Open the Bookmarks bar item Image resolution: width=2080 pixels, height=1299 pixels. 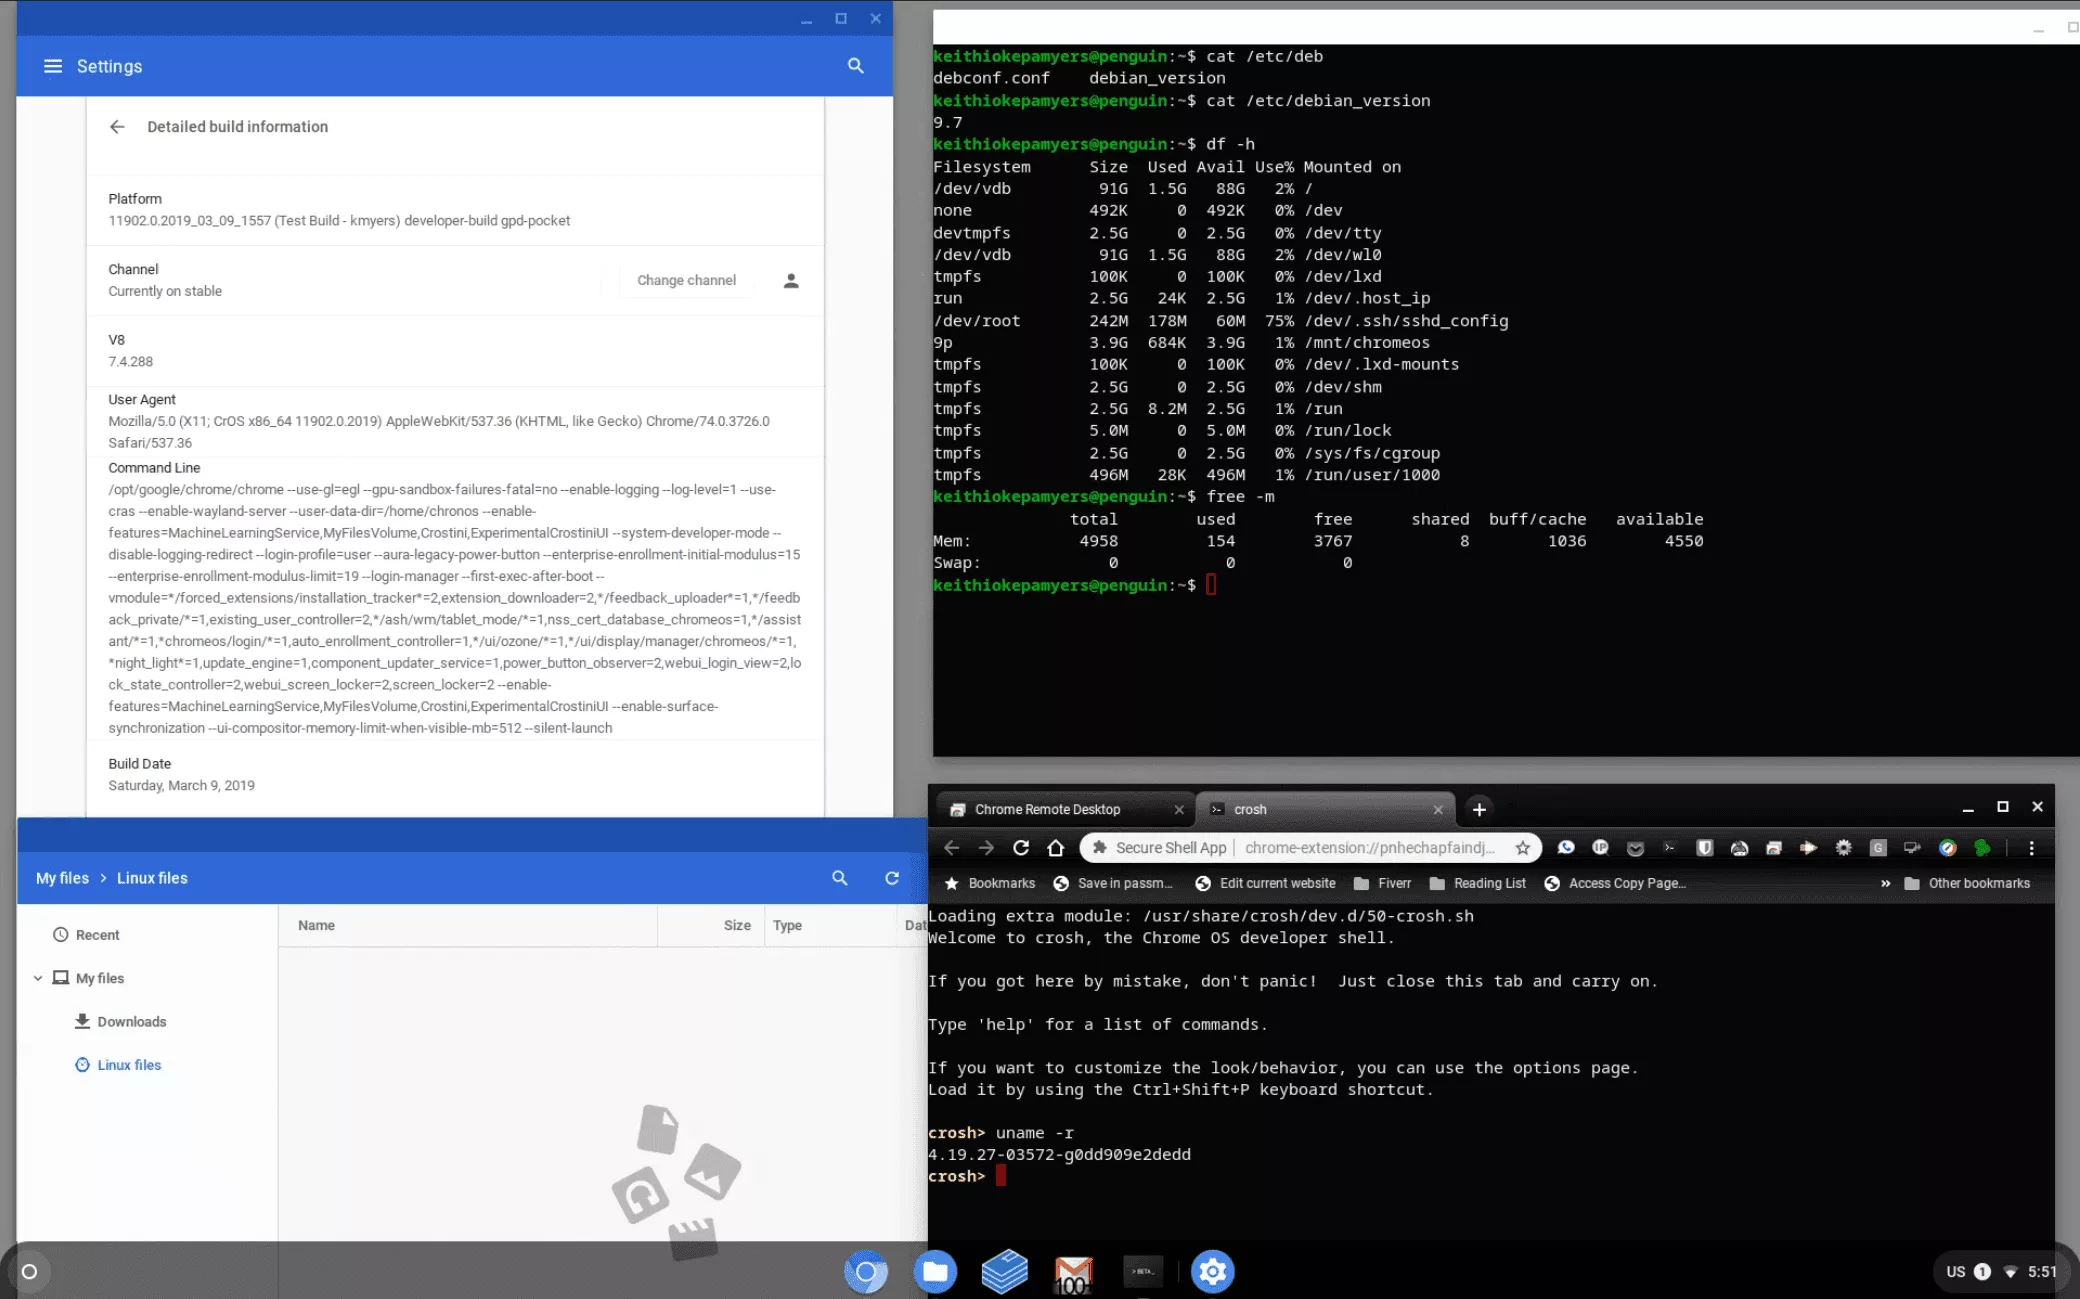(990, 884)
